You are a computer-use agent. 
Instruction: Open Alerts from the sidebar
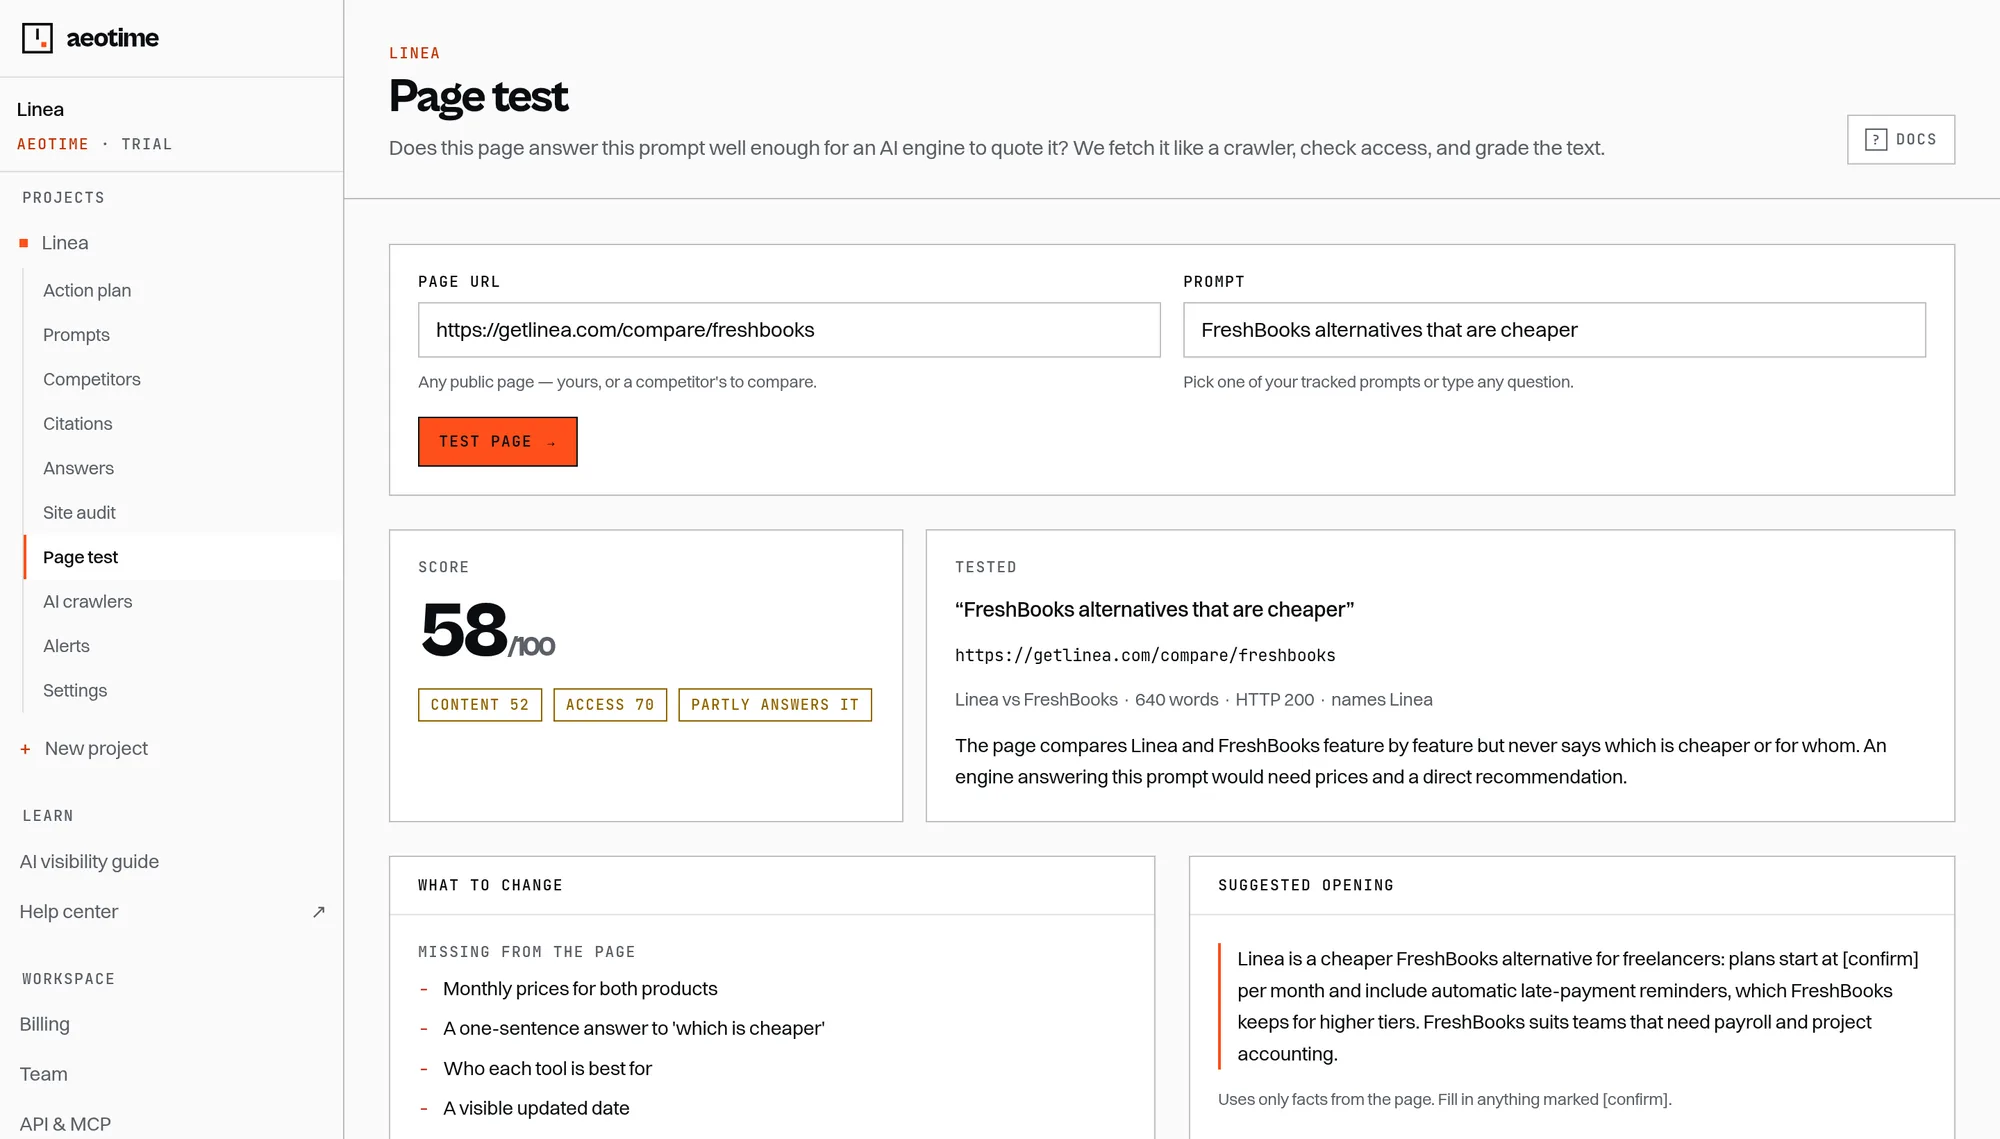(x=66, y=646)
